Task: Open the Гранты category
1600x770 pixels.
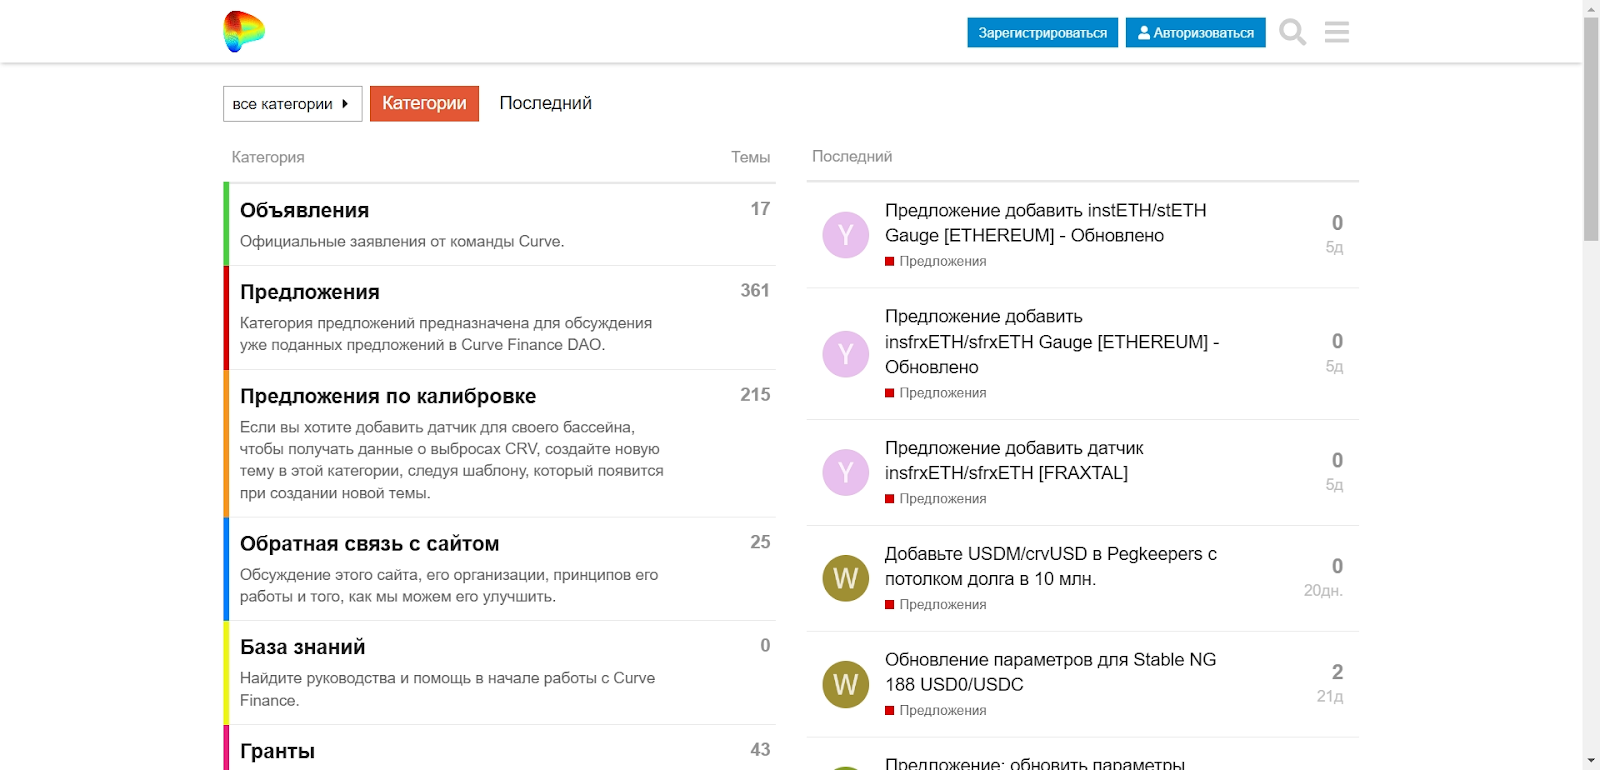Action: [x=277, y=751]
